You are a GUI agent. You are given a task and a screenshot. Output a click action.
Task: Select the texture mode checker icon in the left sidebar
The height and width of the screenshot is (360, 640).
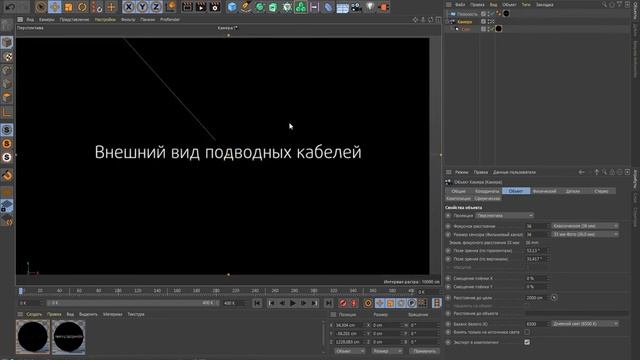[x=7, y=57]
